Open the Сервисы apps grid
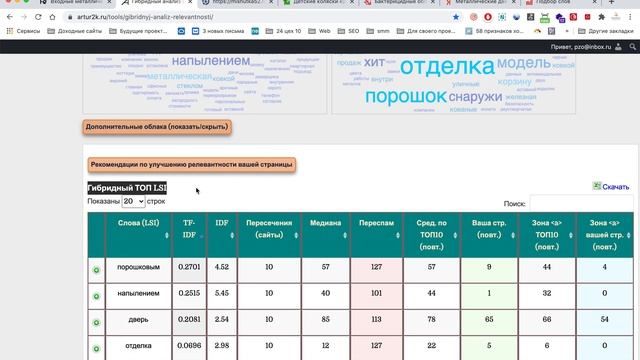This screenshot has width=640, height=360. tap(23, 31)
